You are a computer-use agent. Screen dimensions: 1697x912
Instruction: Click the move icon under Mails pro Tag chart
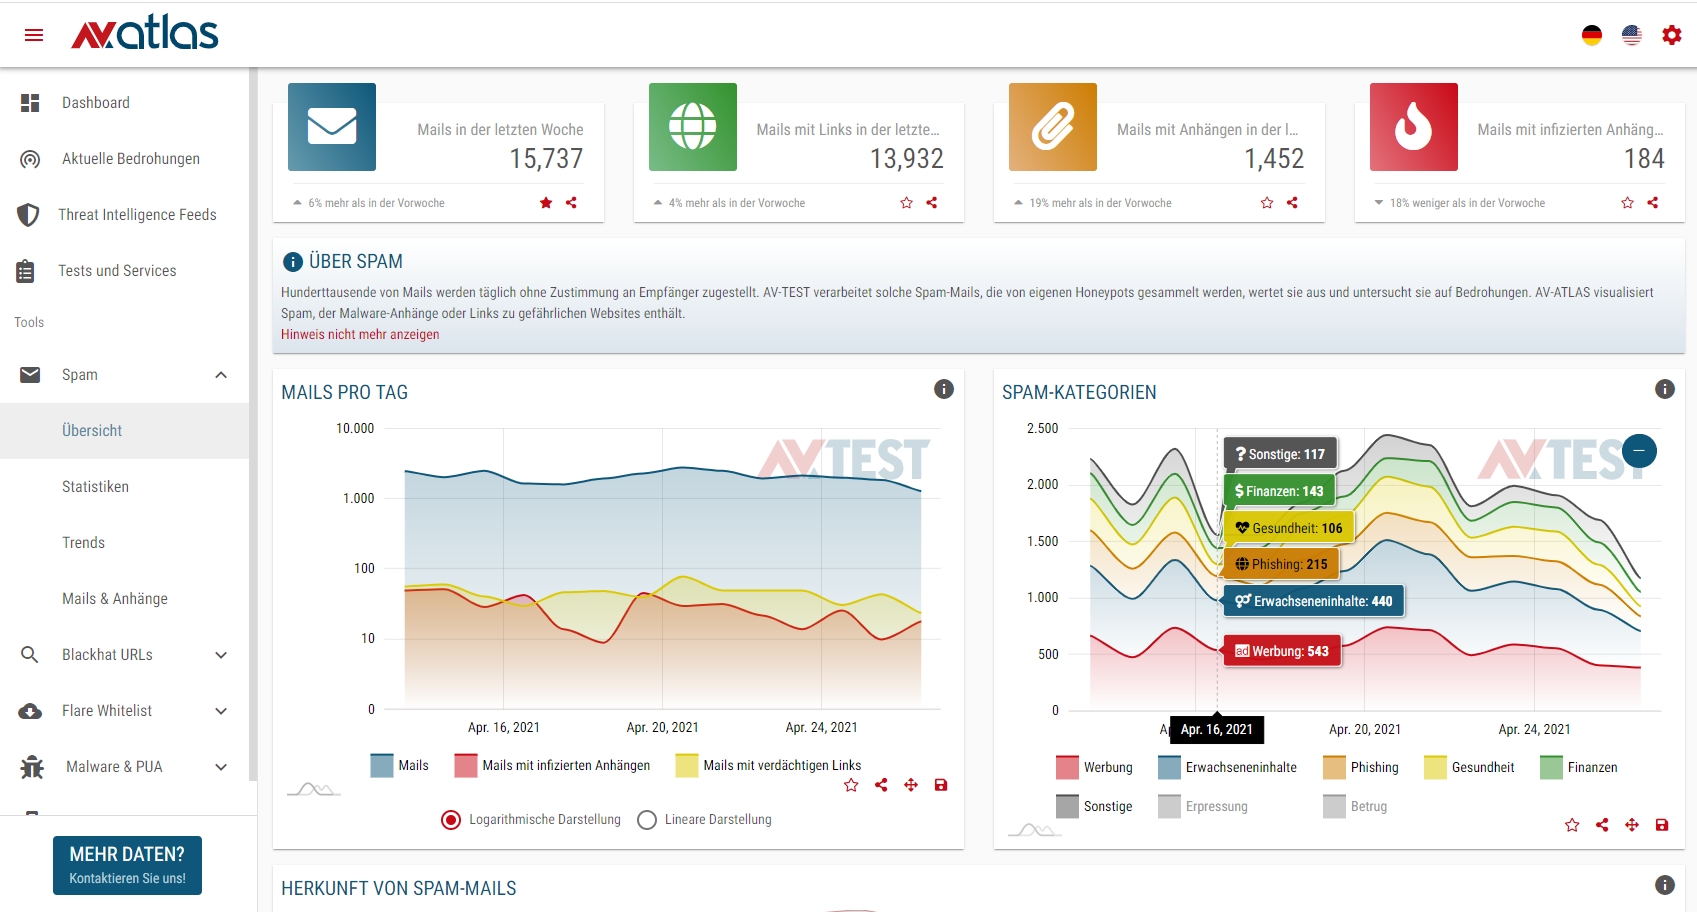tap(910, 785)
